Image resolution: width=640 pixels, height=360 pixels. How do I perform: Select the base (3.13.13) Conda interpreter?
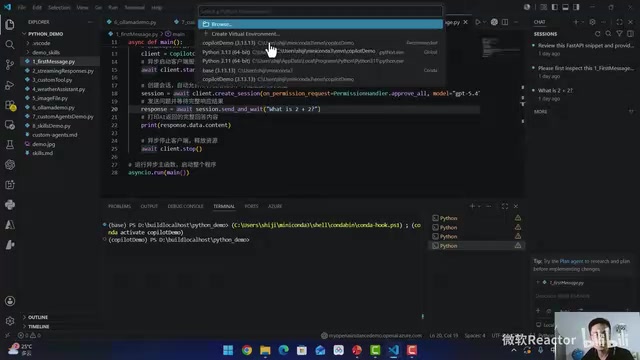320,70
